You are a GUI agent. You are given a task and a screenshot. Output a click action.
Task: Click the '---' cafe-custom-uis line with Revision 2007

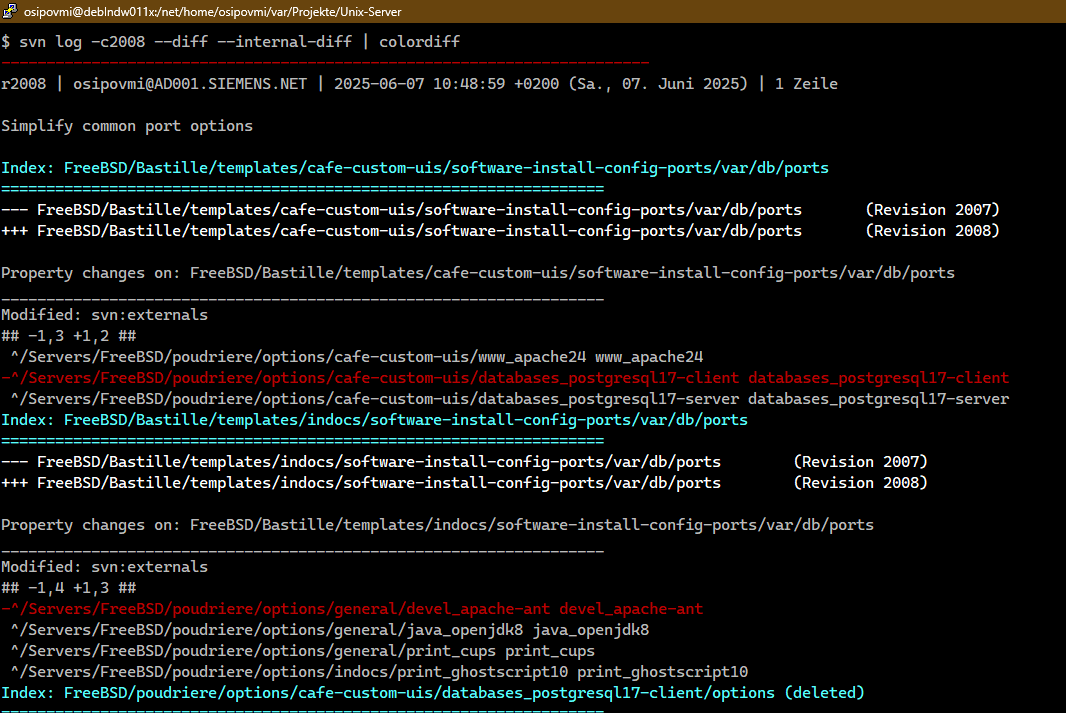(x=500, y=210)
